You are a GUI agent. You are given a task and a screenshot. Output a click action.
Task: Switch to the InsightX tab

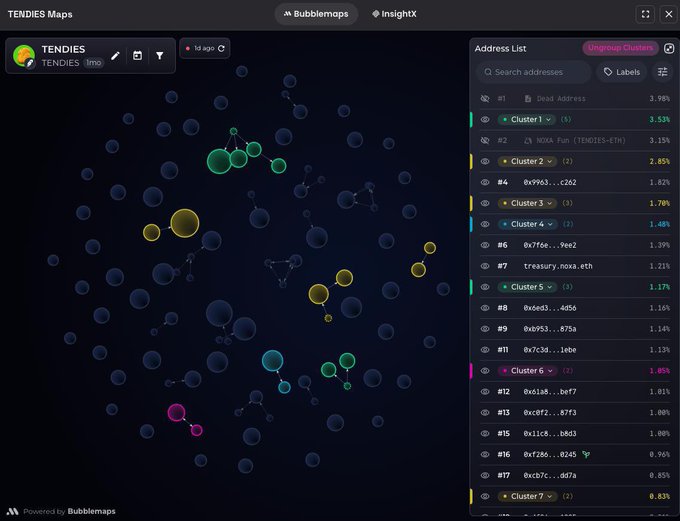pos(394,14)
